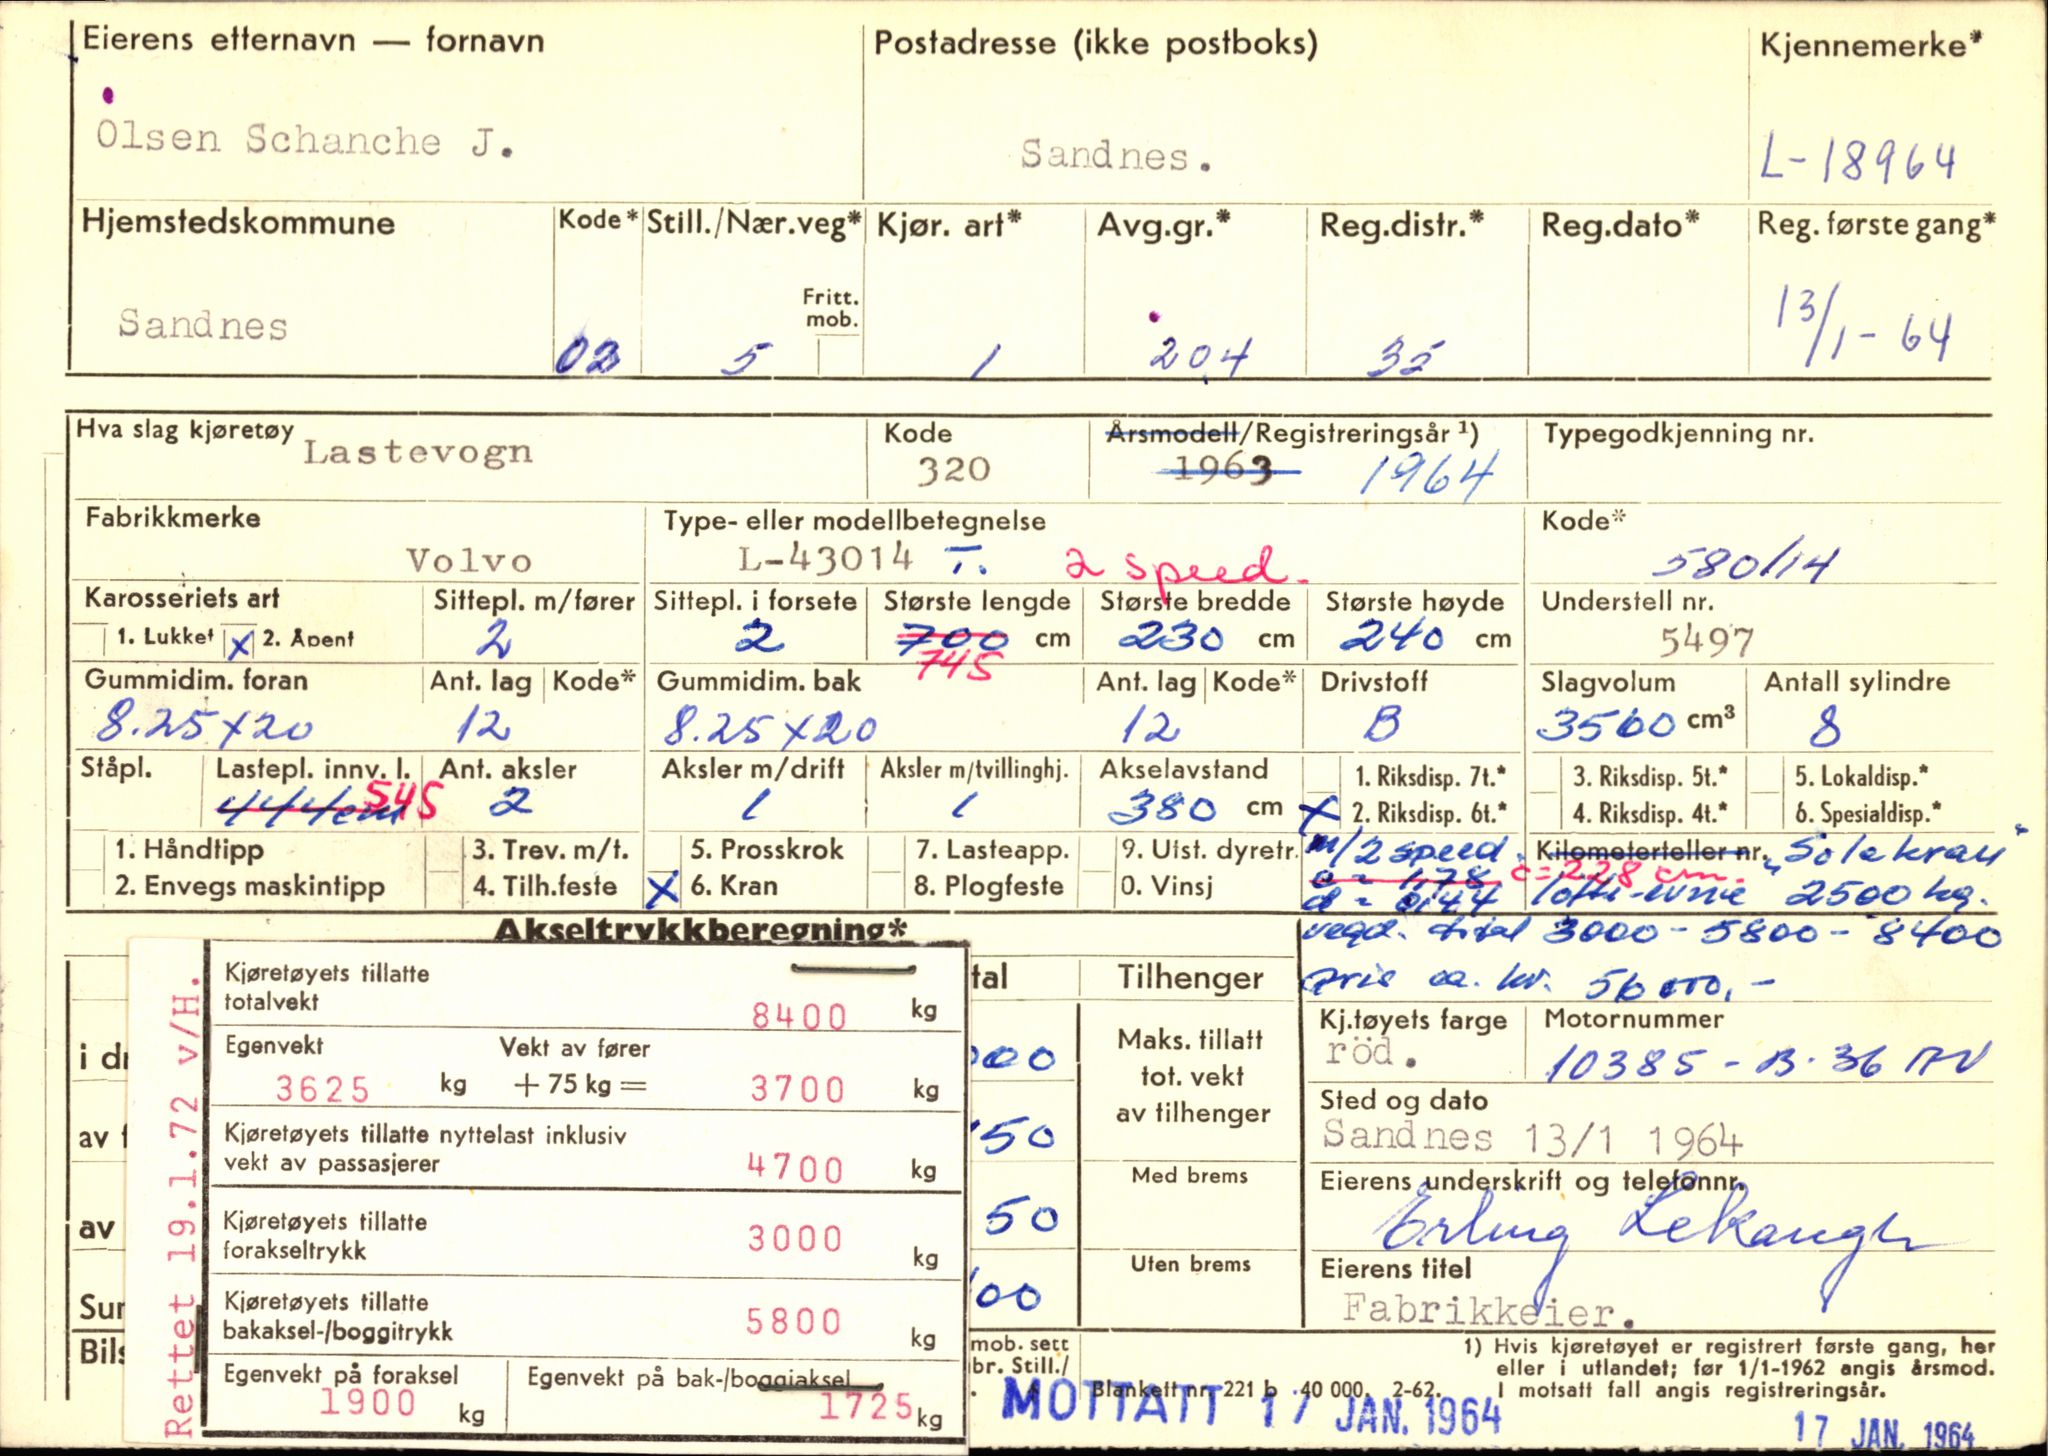Click the blue stamp 'MOTTATT 17 JAN. 1964'
The width and height of the screenshot is (2048, 1456).
click(1251, 1402)
